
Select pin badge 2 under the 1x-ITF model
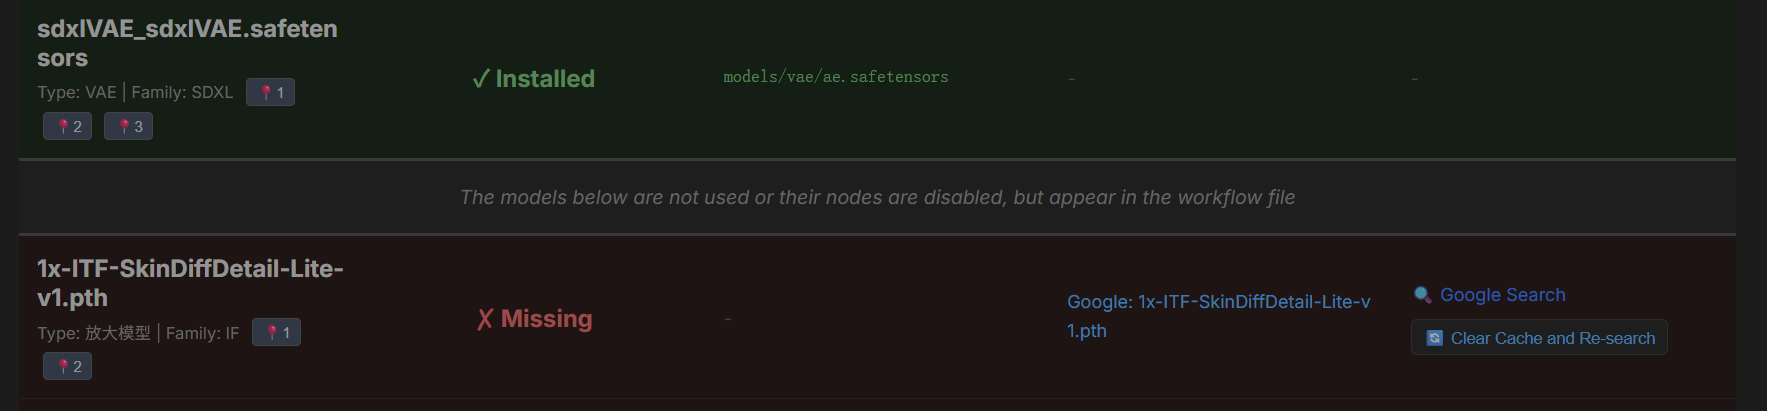[67, 366]
